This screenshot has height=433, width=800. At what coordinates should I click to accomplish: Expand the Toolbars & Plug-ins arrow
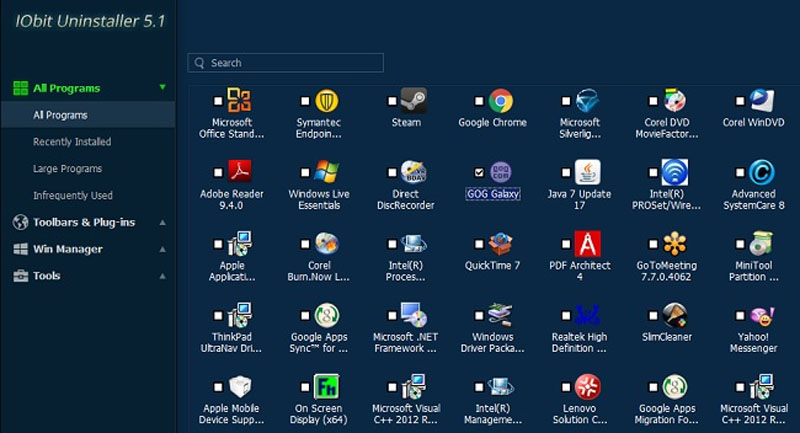(x=162, y=222)
